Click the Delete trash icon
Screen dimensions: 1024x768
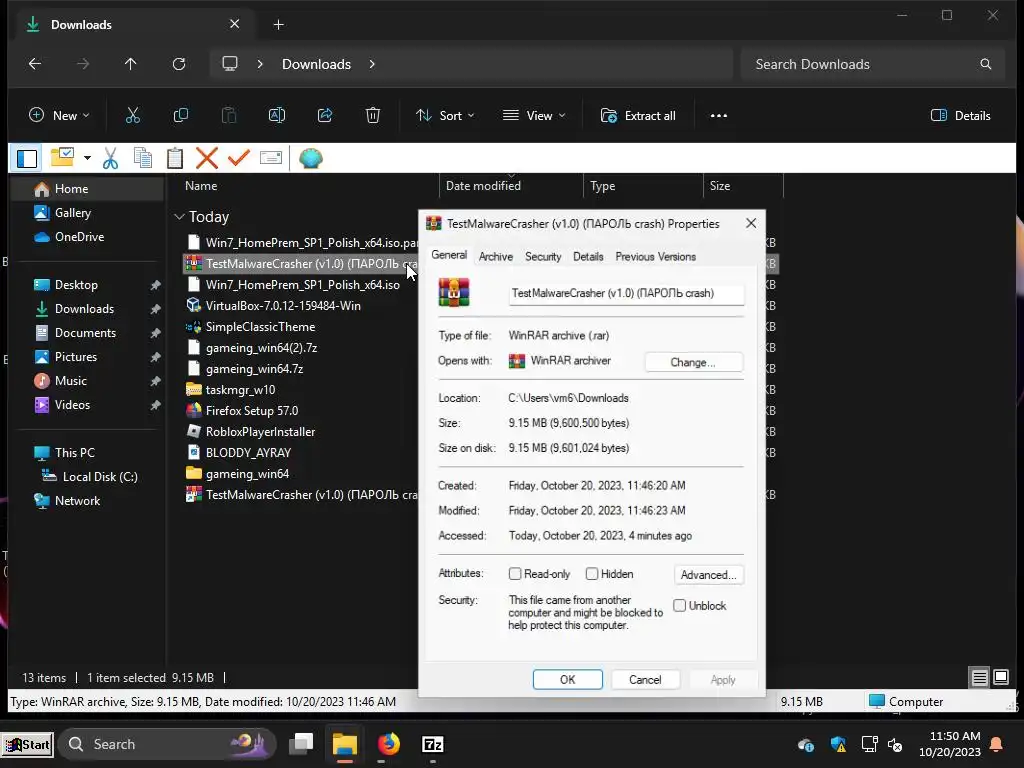tap(373, 116)
